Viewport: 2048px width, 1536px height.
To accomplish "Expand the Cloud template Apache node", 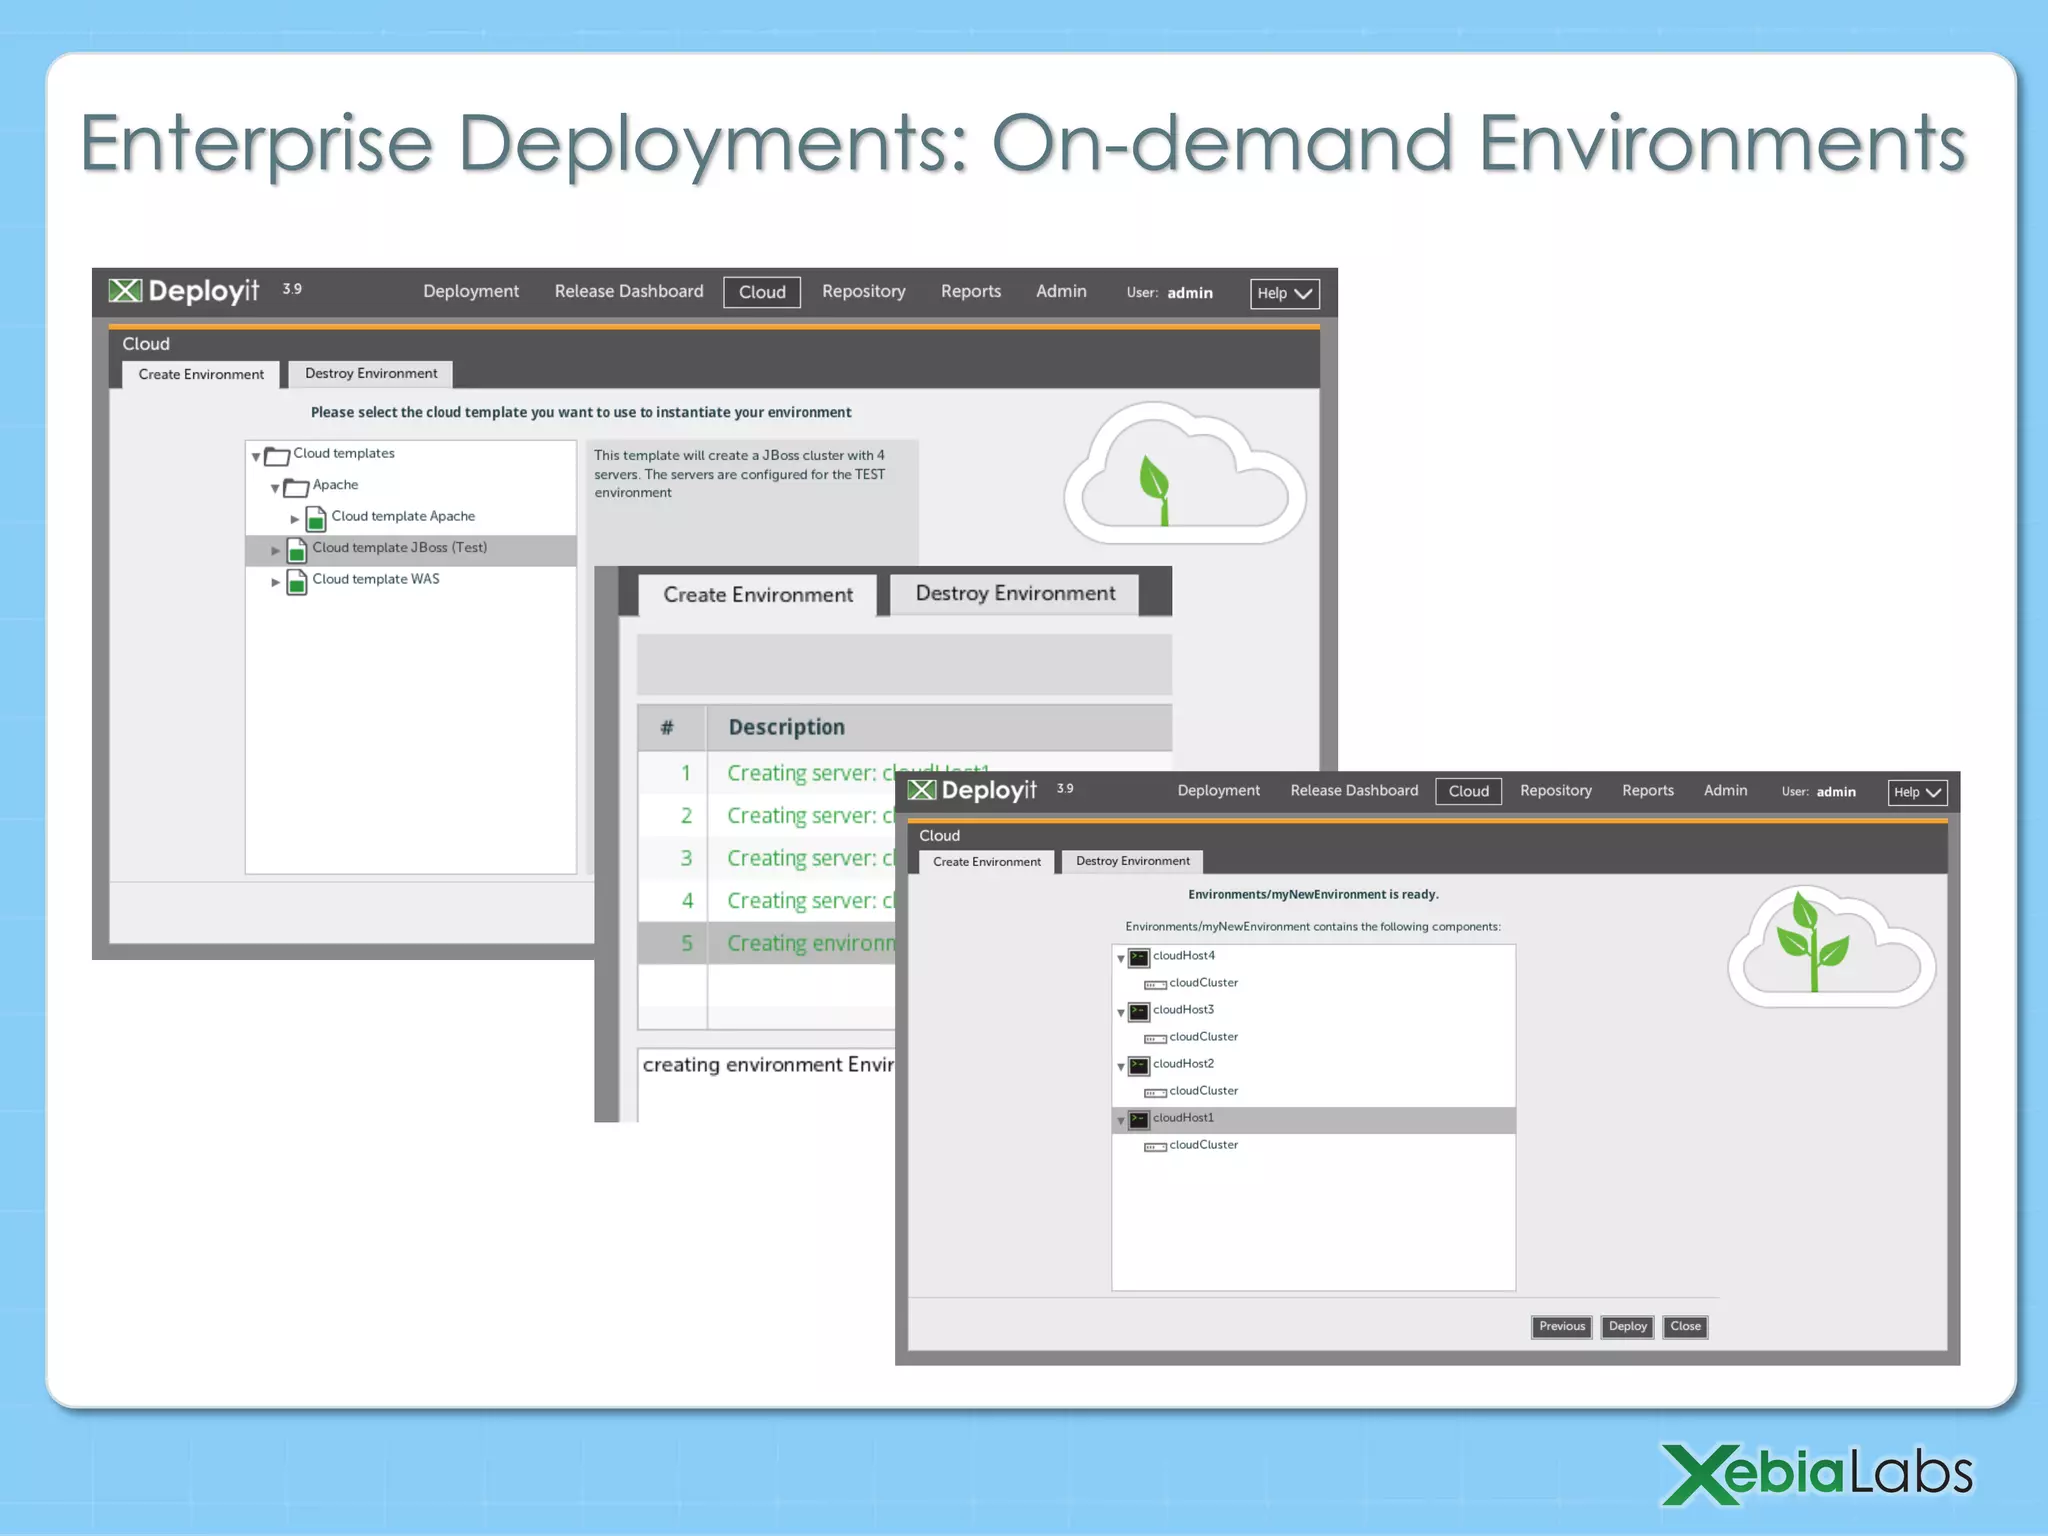I will point(295,519).
